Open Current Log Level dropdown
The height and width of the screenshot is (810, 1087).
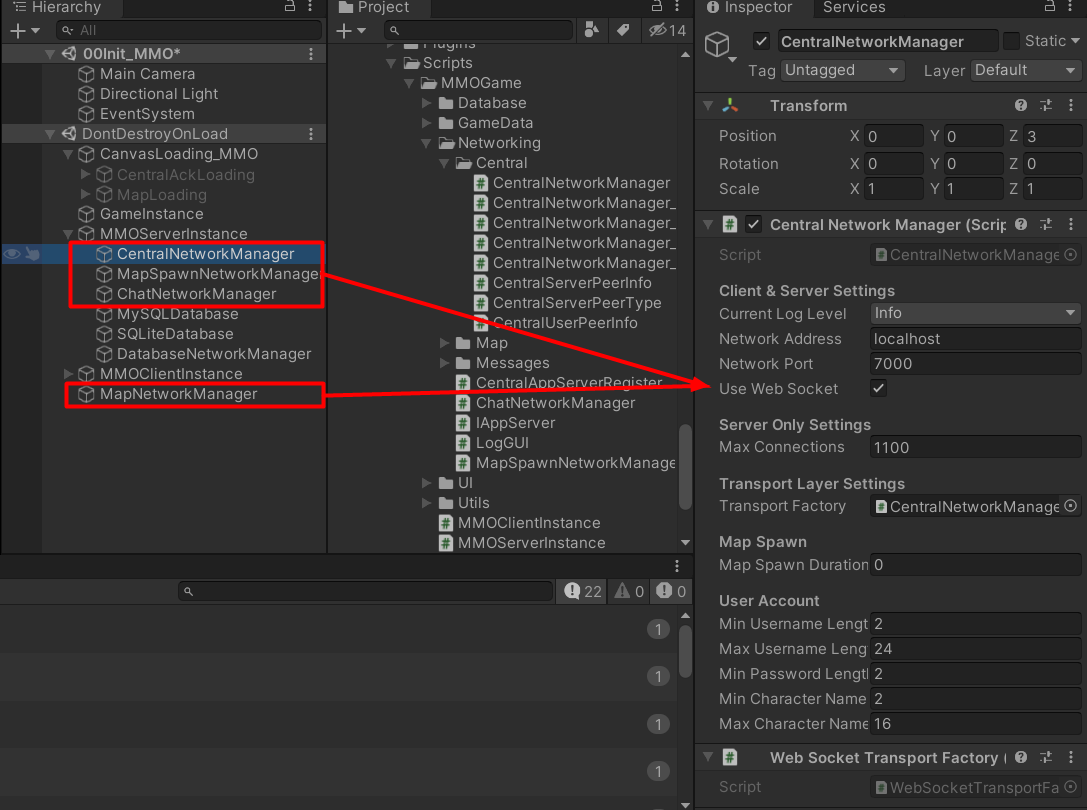tap(975, 313)
